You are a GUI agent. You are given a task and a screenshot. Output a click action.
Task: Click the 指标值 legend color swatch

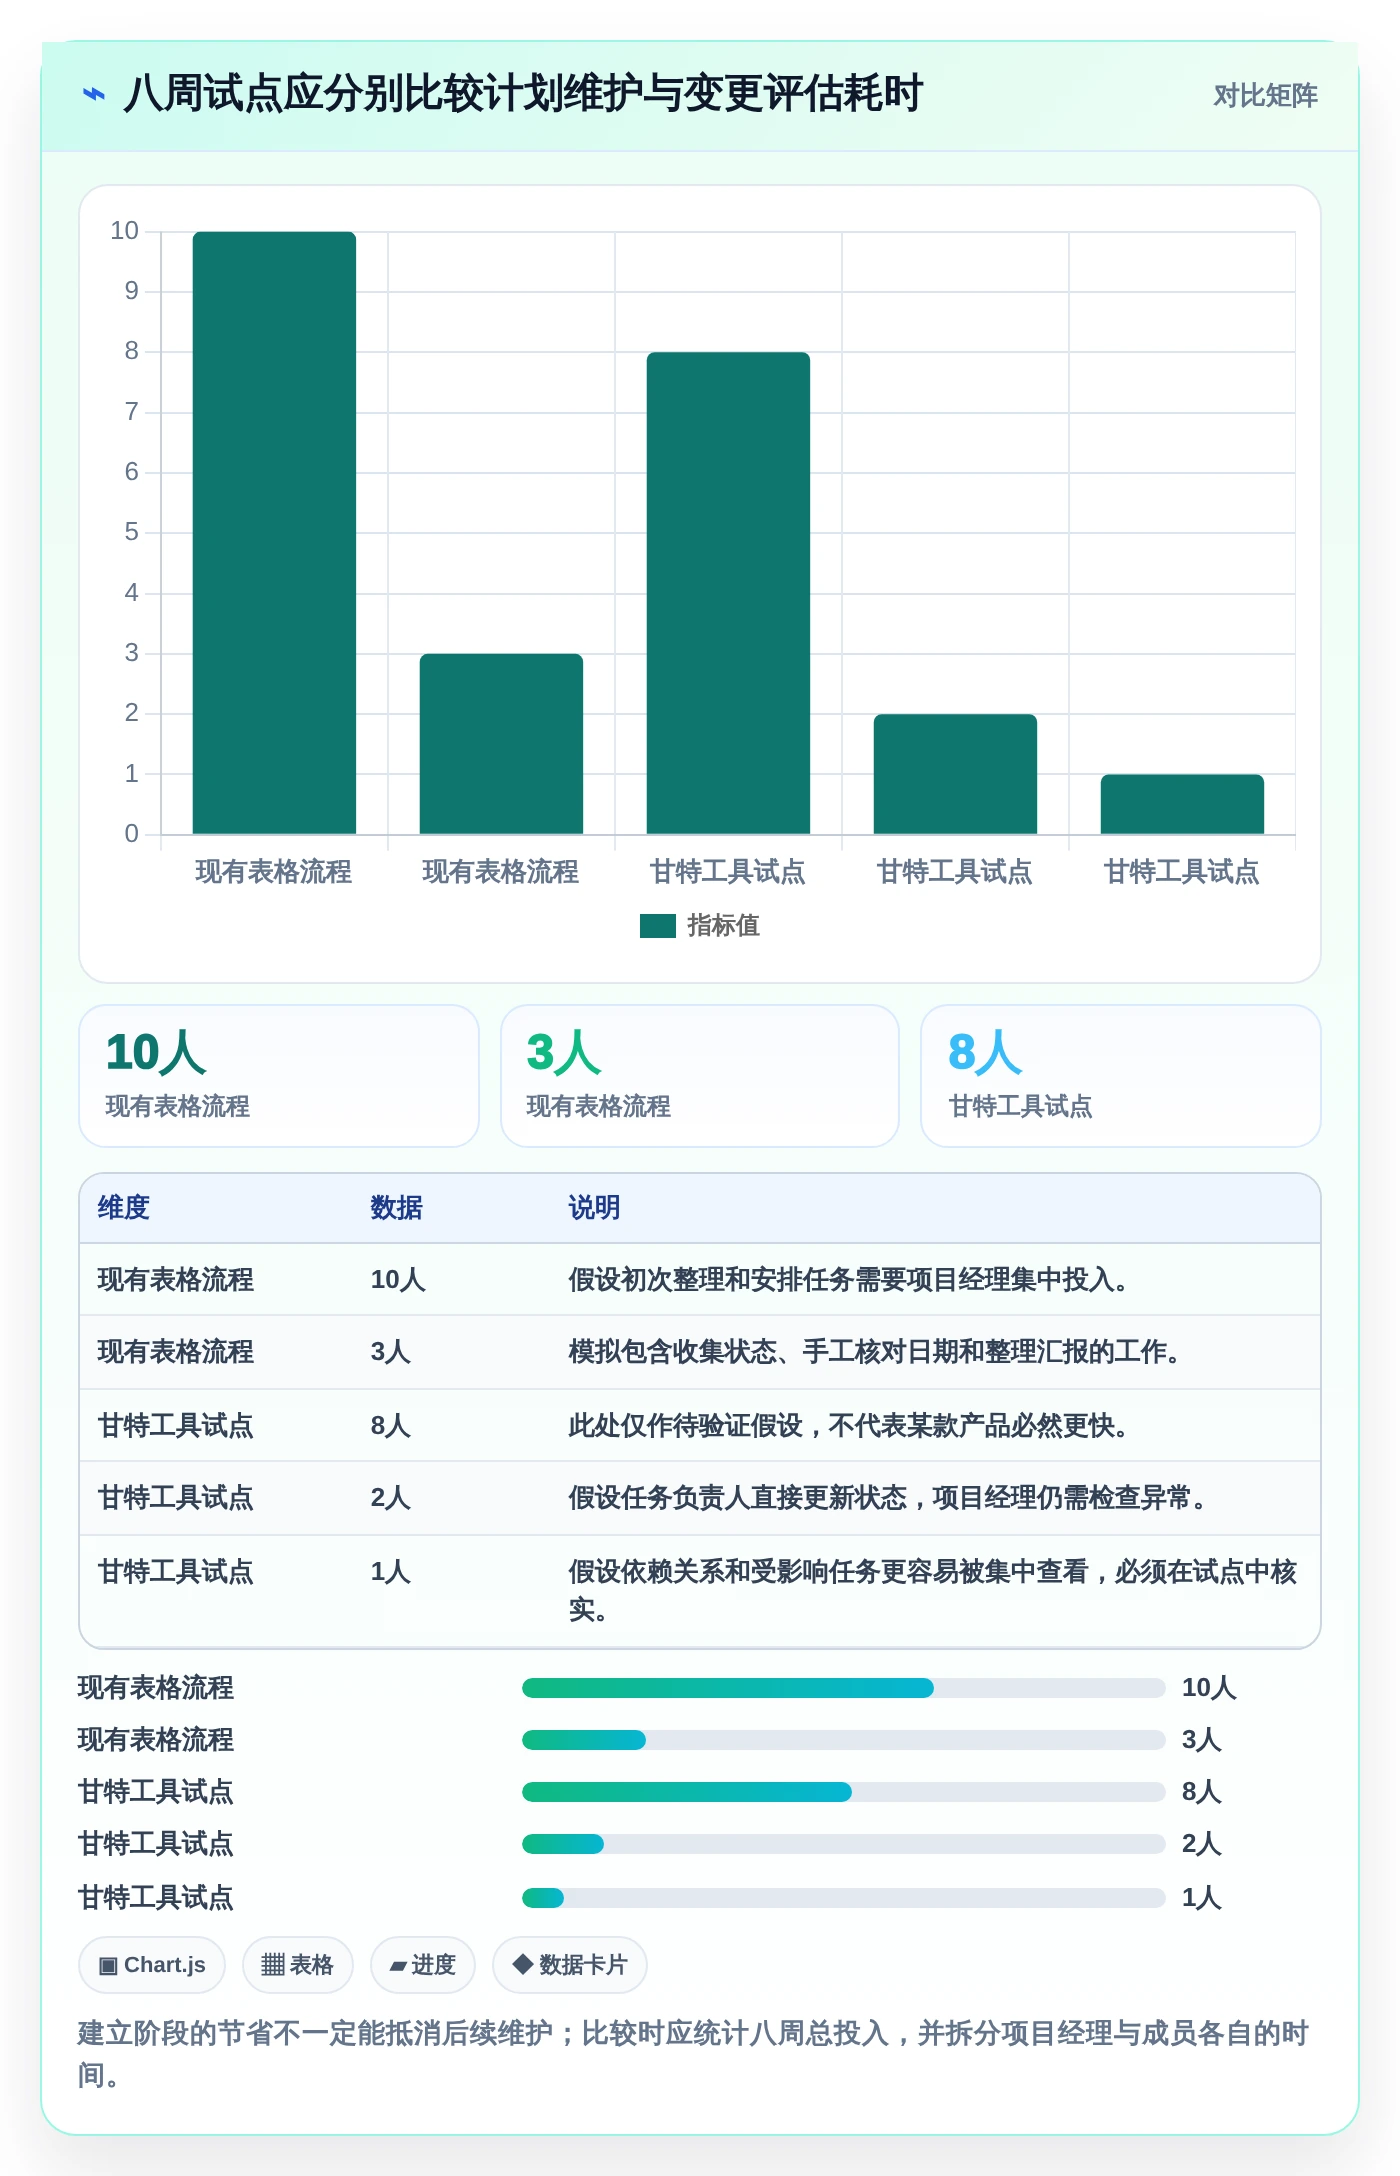point(658,926)
